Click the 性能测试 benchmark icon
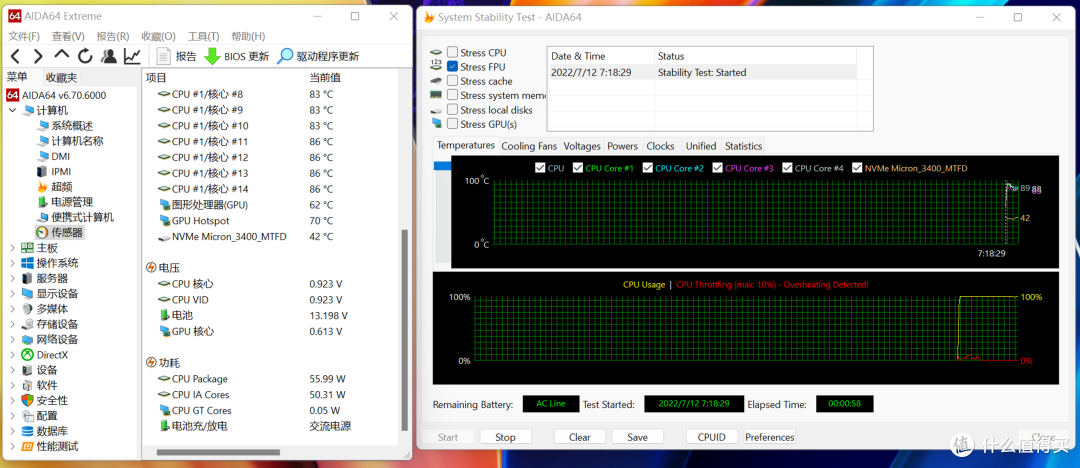The height and width of the screenshot is (468, 1080). click(28, 446)
